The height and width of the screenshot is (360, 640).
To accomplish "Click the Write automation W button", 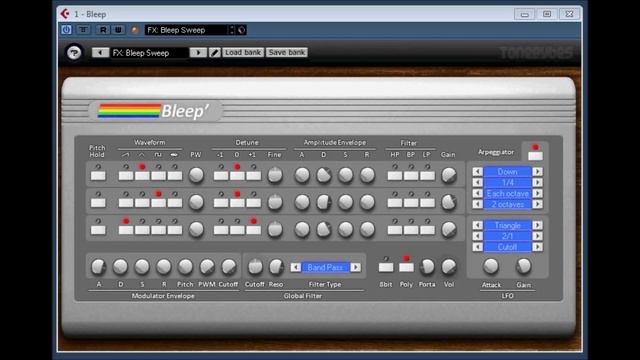I will (118, 30).
